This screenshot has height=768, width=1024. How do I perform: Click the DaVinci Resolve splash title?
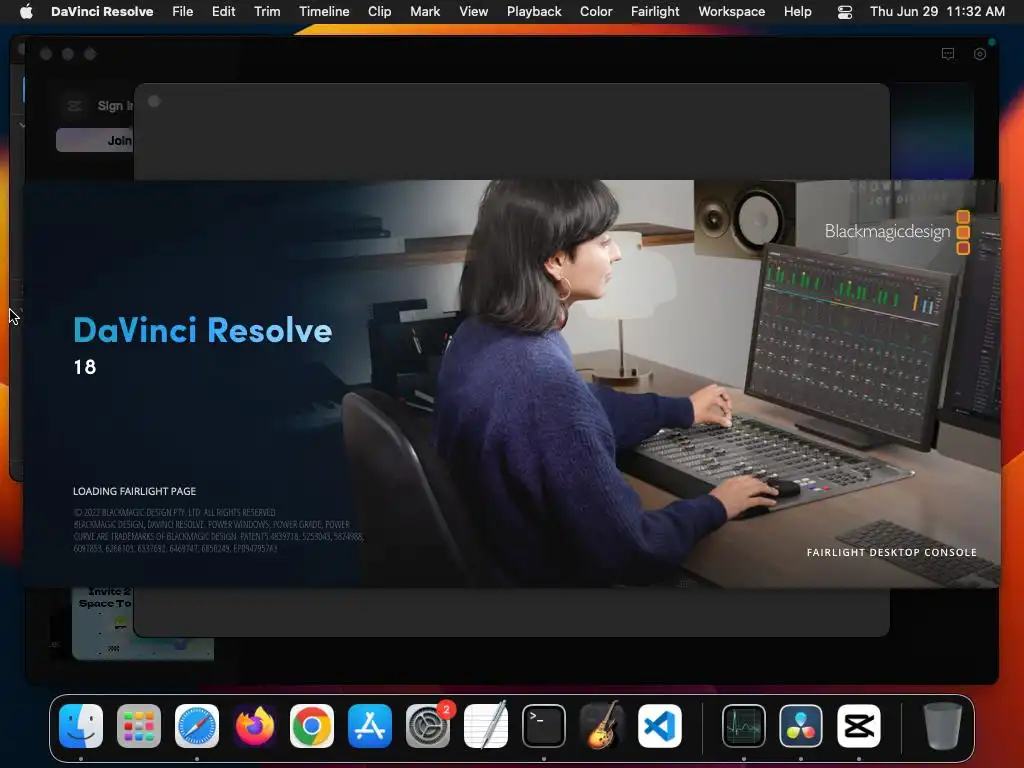pos(203,330)
